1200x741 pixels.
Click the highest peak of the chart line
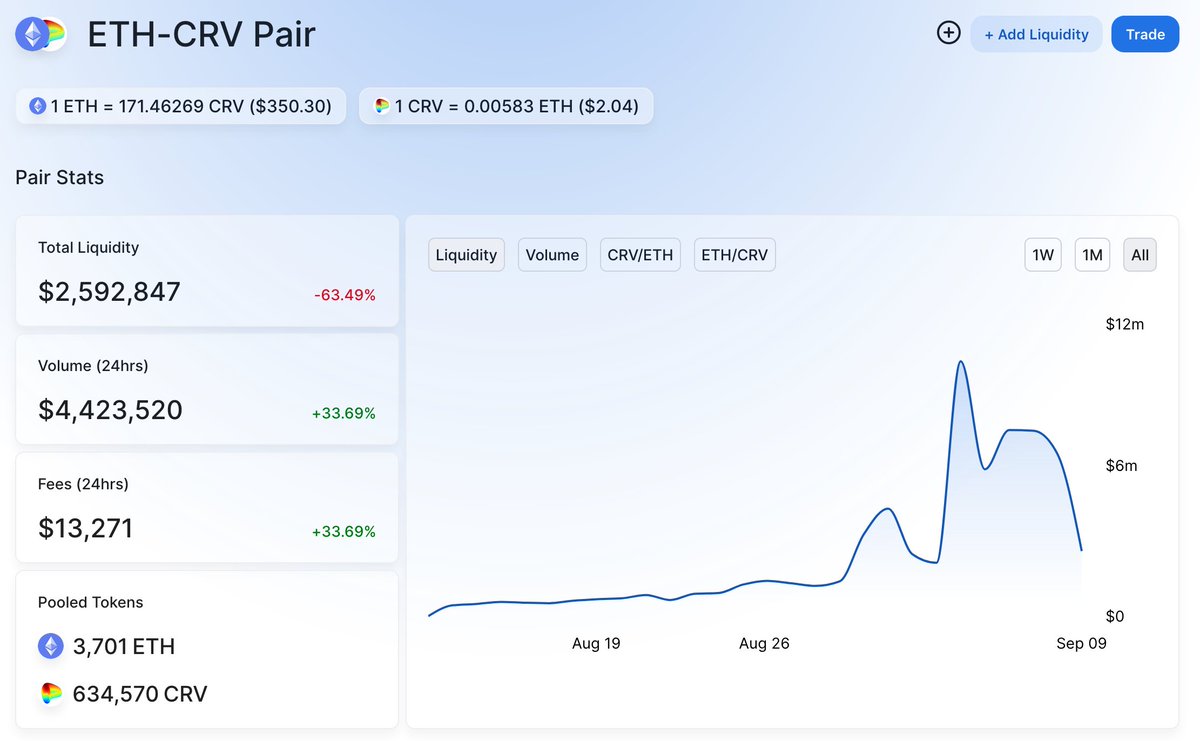[x=960, y=362]
